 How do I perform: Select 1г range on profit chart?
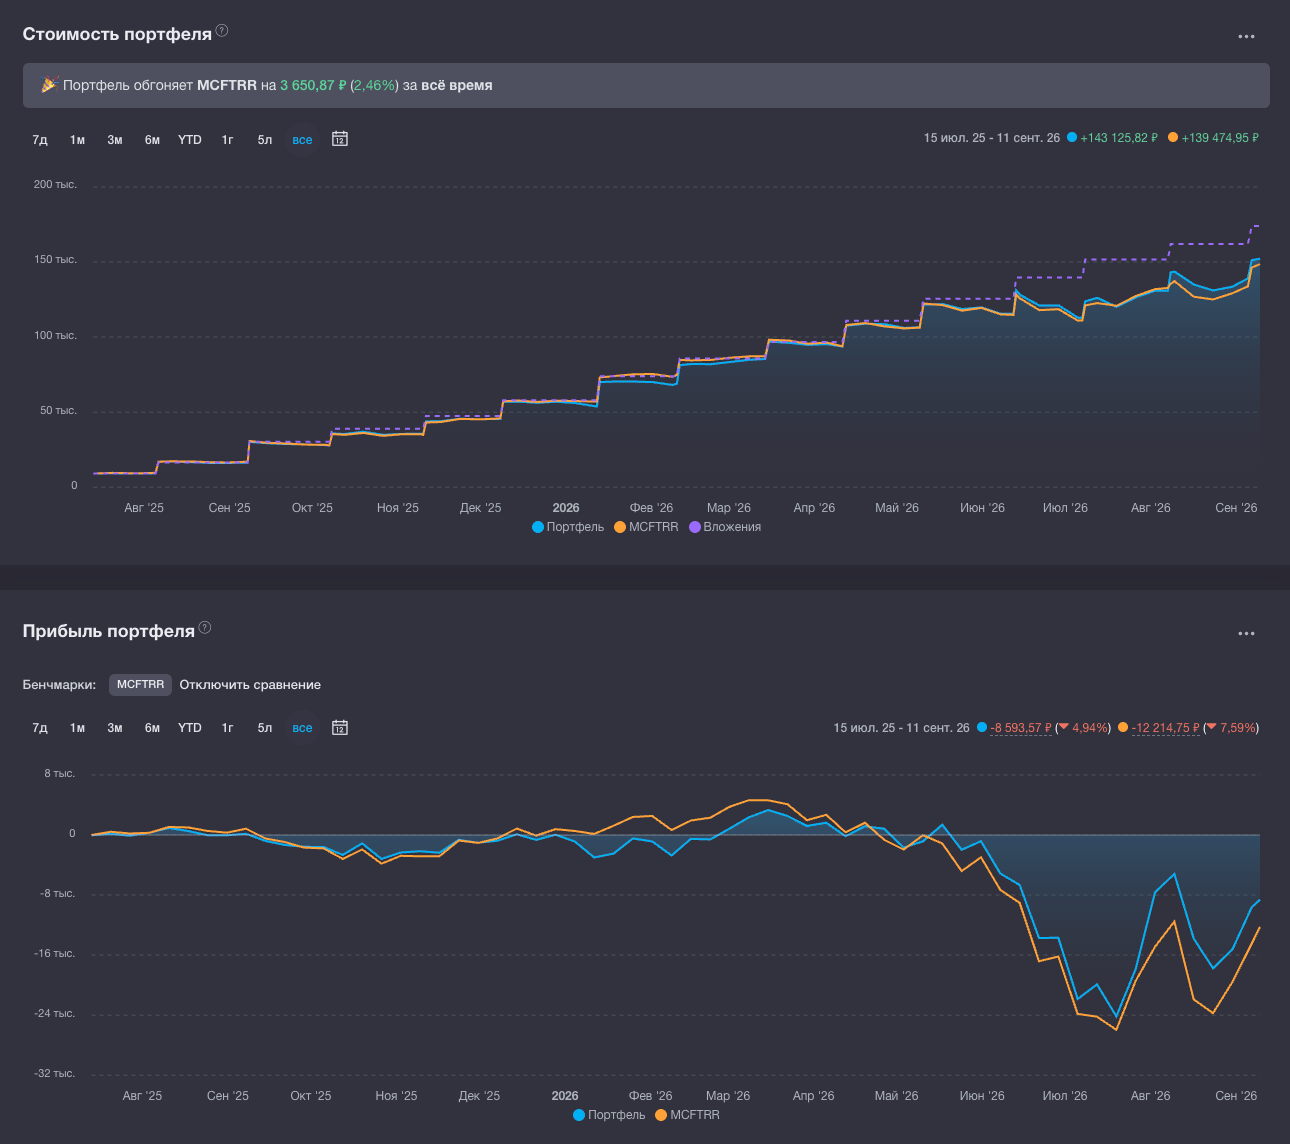(x=227, y=728)
